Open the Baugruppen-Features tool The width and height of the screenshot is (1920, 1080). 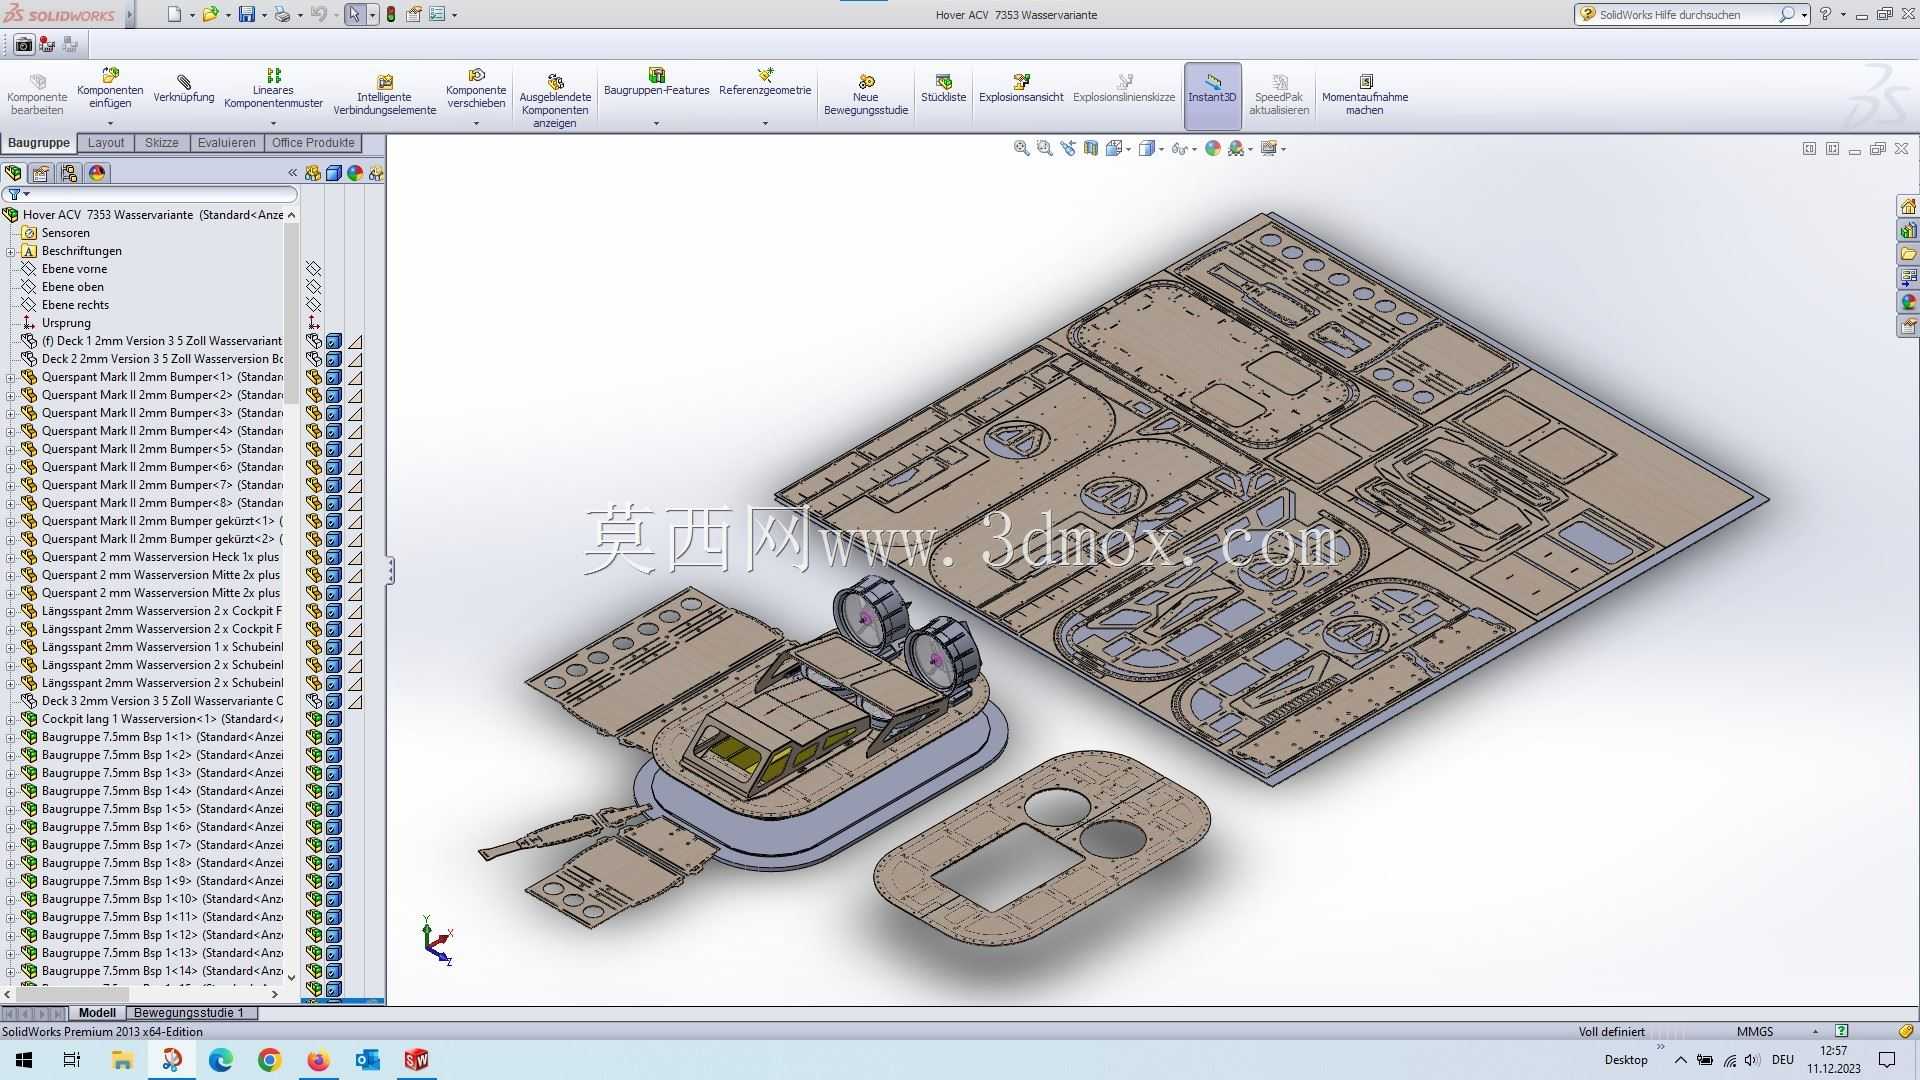pyautogui.click(x=656, y=82)
